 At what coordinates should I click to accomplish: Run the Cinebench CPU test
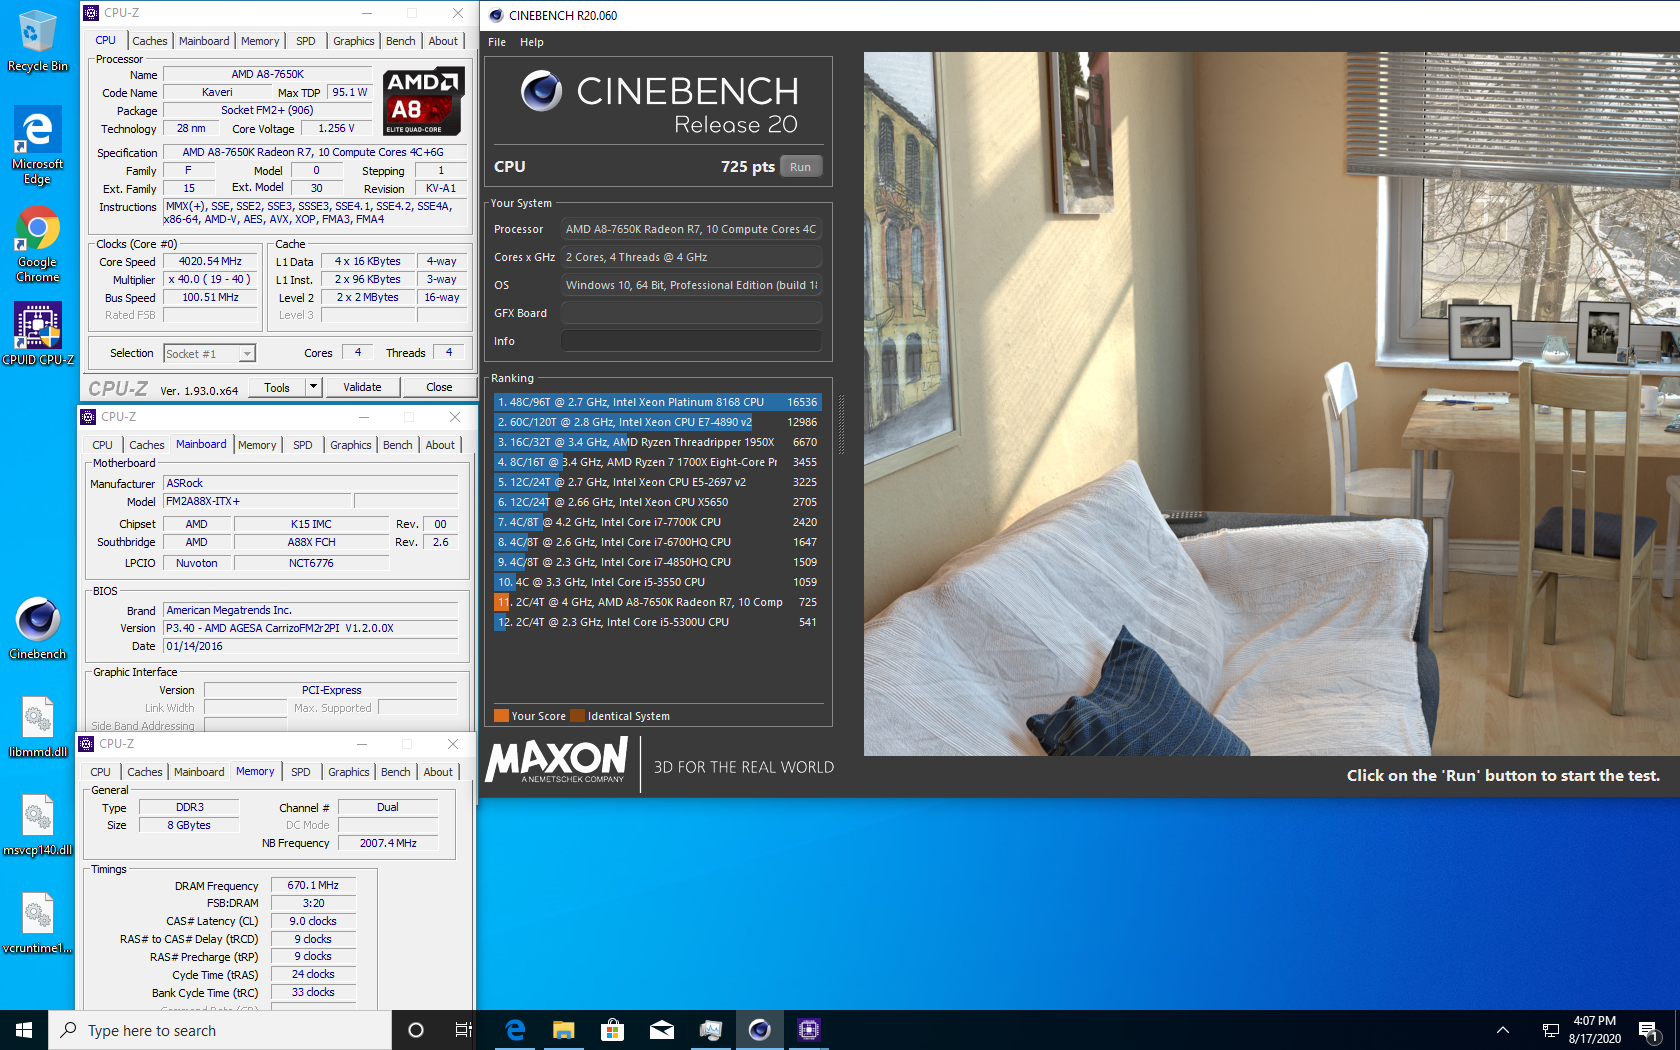(801, 167)
